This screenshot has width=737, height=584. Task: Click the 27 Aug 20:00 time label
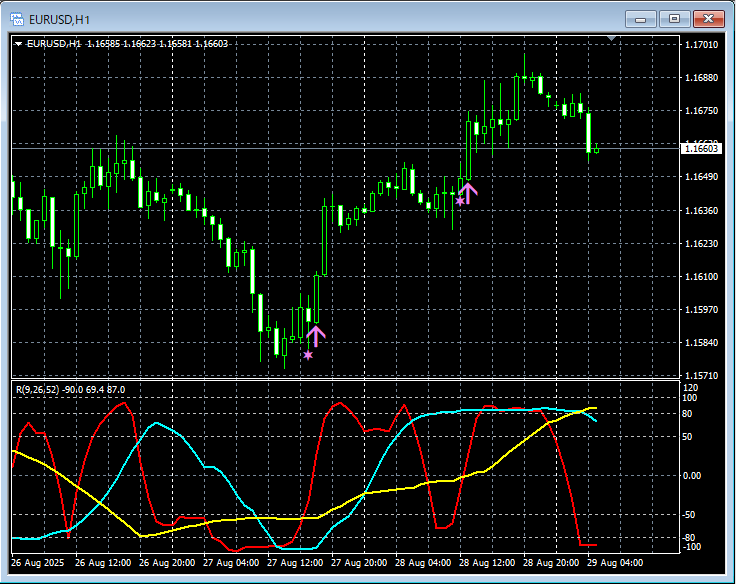click(x=359, y=562)
